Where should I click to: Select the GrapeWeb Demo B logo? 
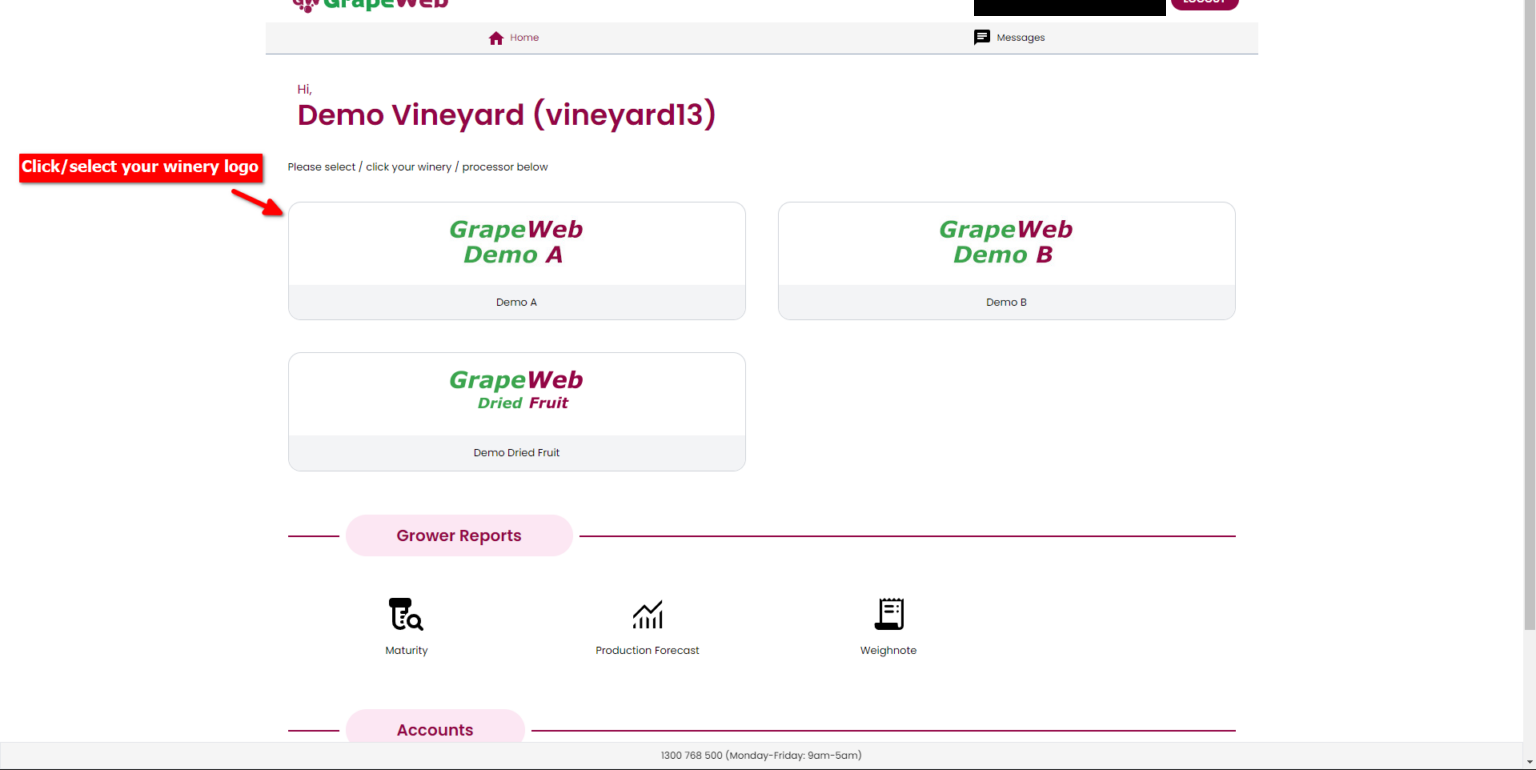1006,242
